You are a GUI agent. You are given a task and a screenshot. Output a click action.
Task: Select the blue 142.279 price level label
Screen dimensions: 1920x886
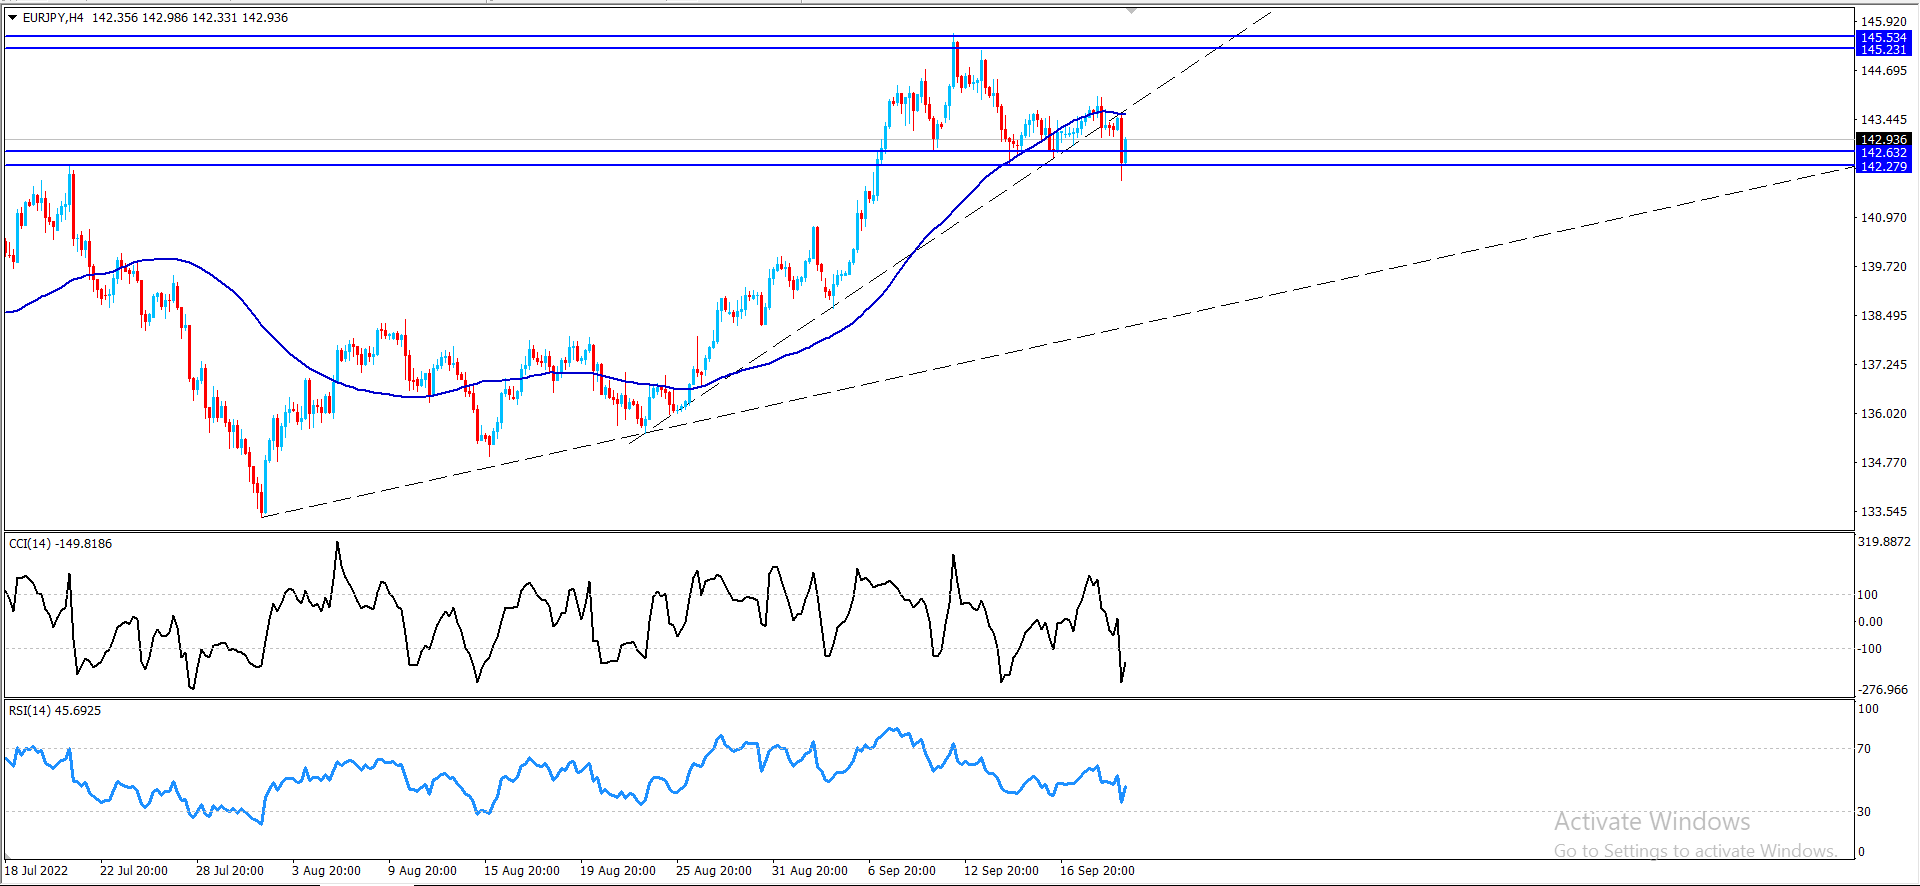1883,167
